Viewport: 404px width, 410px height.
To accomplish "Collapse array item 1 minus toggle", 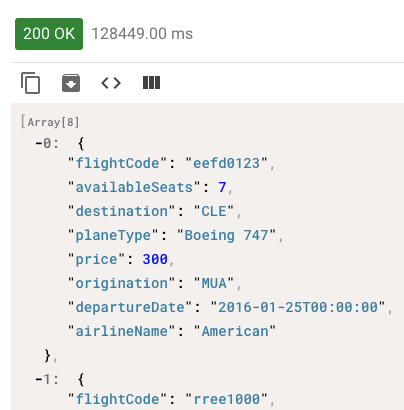I will coord(39,379).
